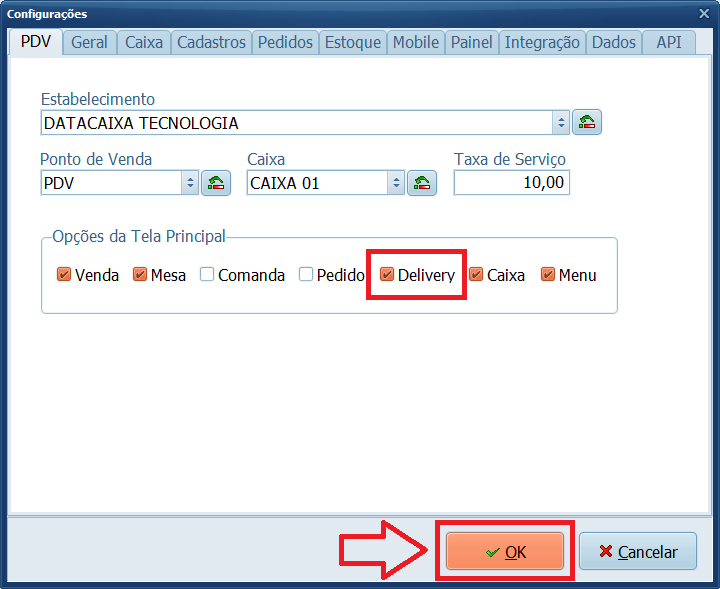Open the Dados tab
Screen dimensions: 720x589
614,43
